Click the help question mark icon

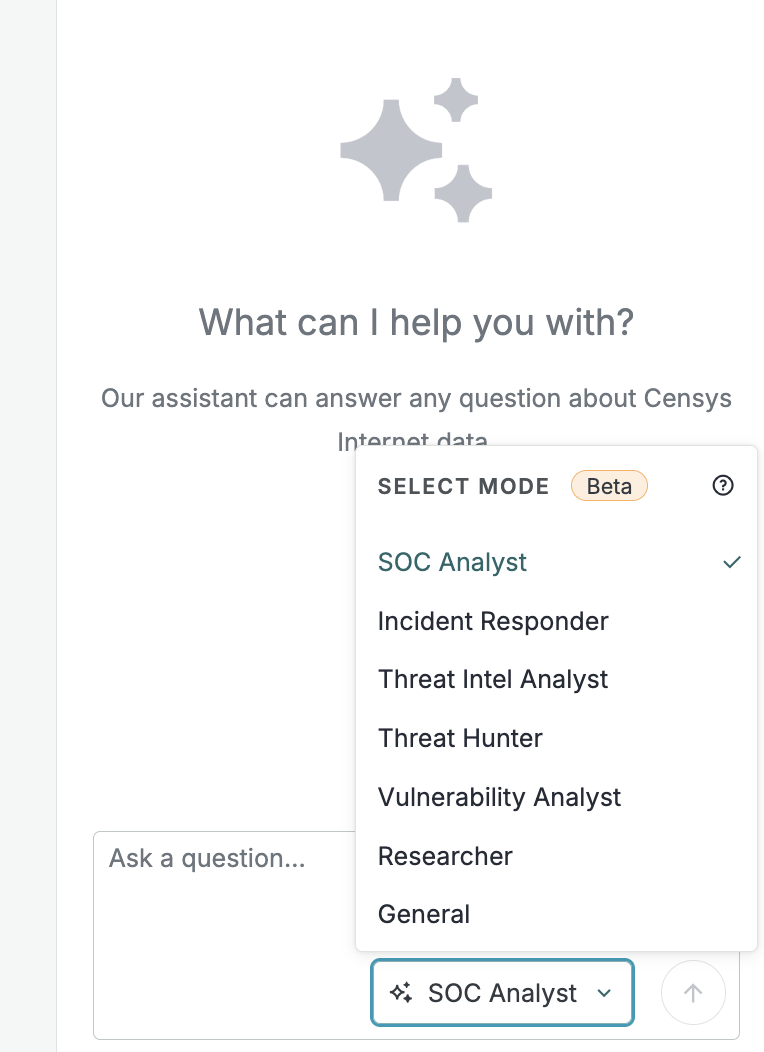click(x=722, y=485)
